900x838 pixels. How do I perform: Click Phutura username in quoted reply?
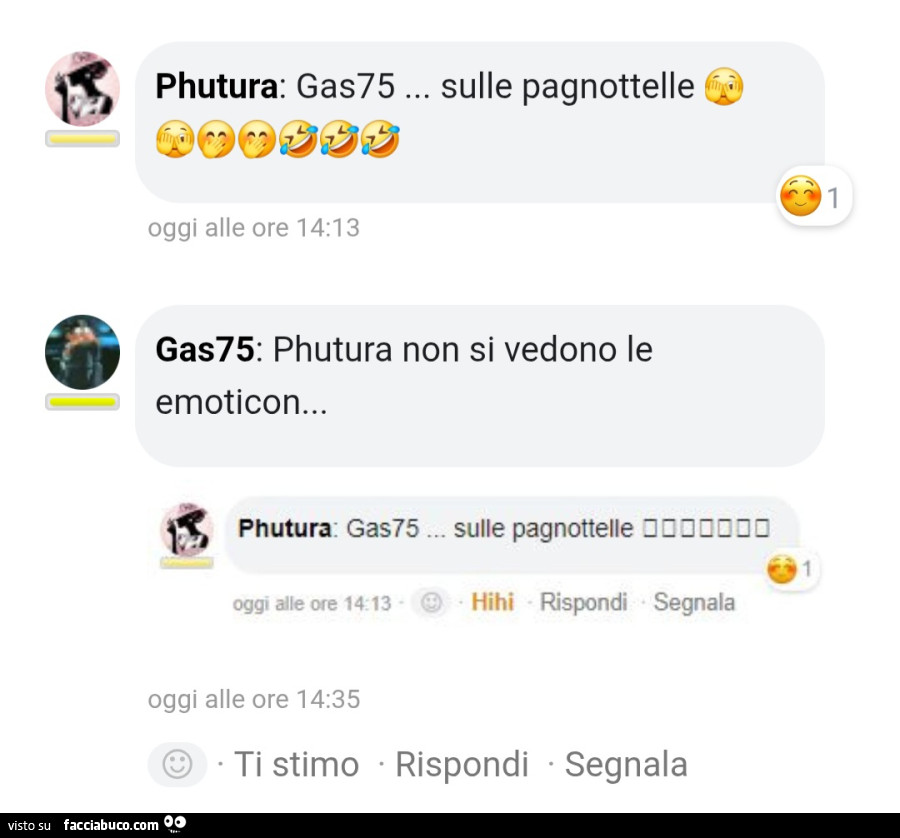point(285,528)
